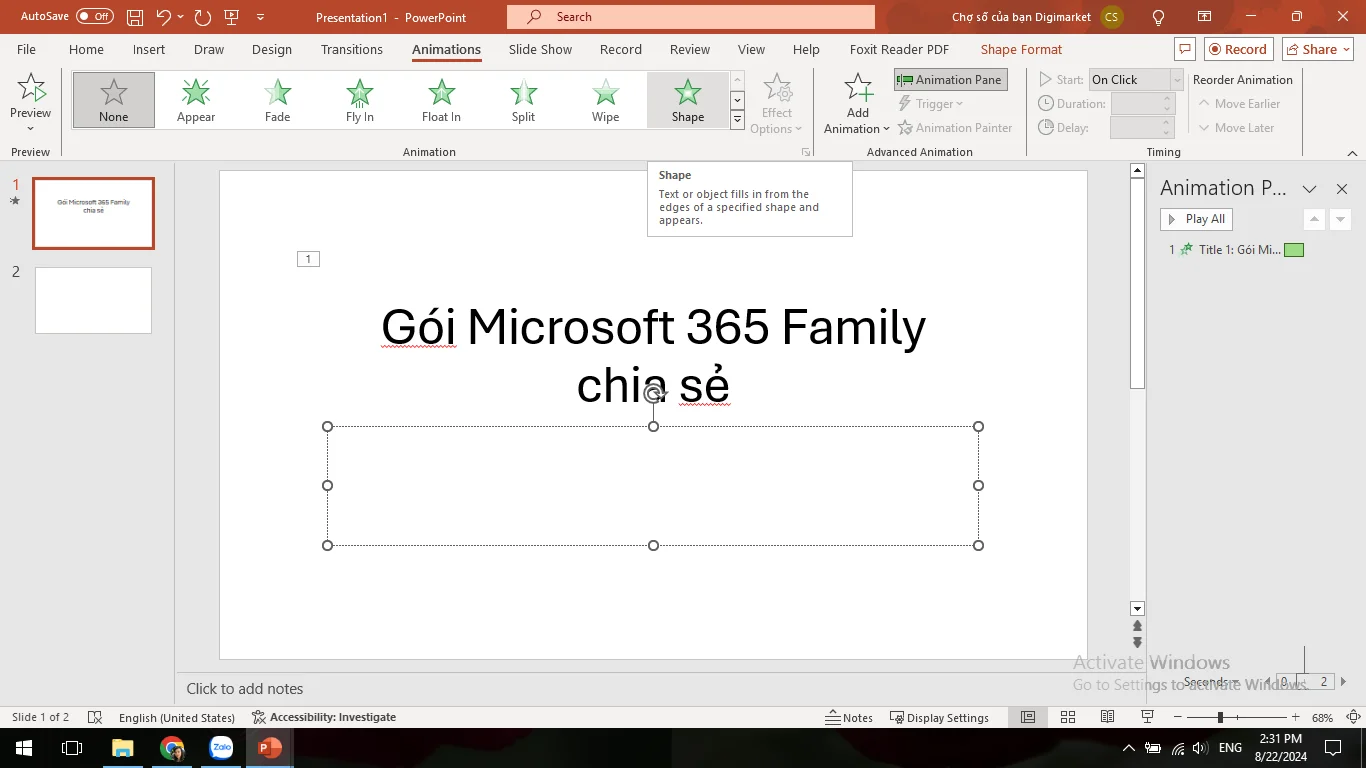Undo the last action
This screenshot has height=768, width=1366.
point(163,17)
